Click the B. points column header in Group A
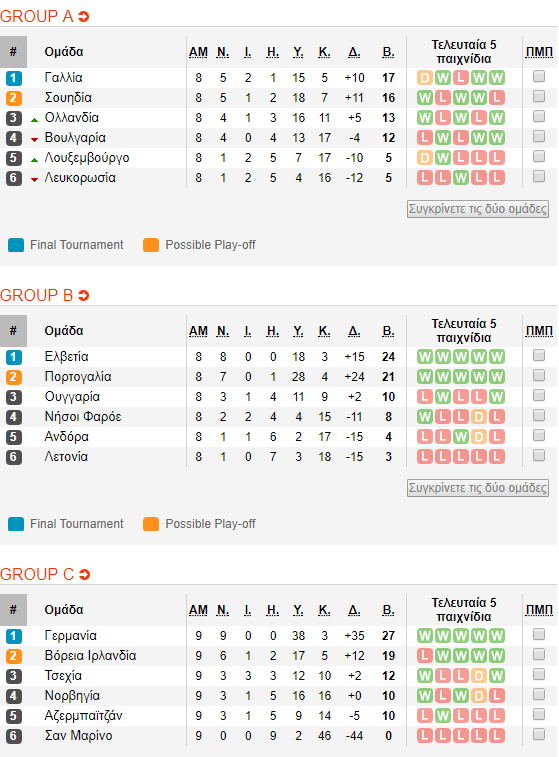This screenshot has width=559, height=757. click(388, 52)
